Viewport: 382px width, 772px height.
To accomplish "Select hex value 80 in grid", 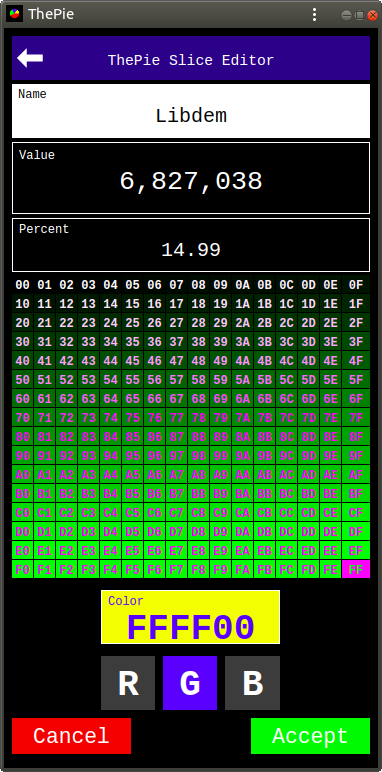I will (23, 437).
